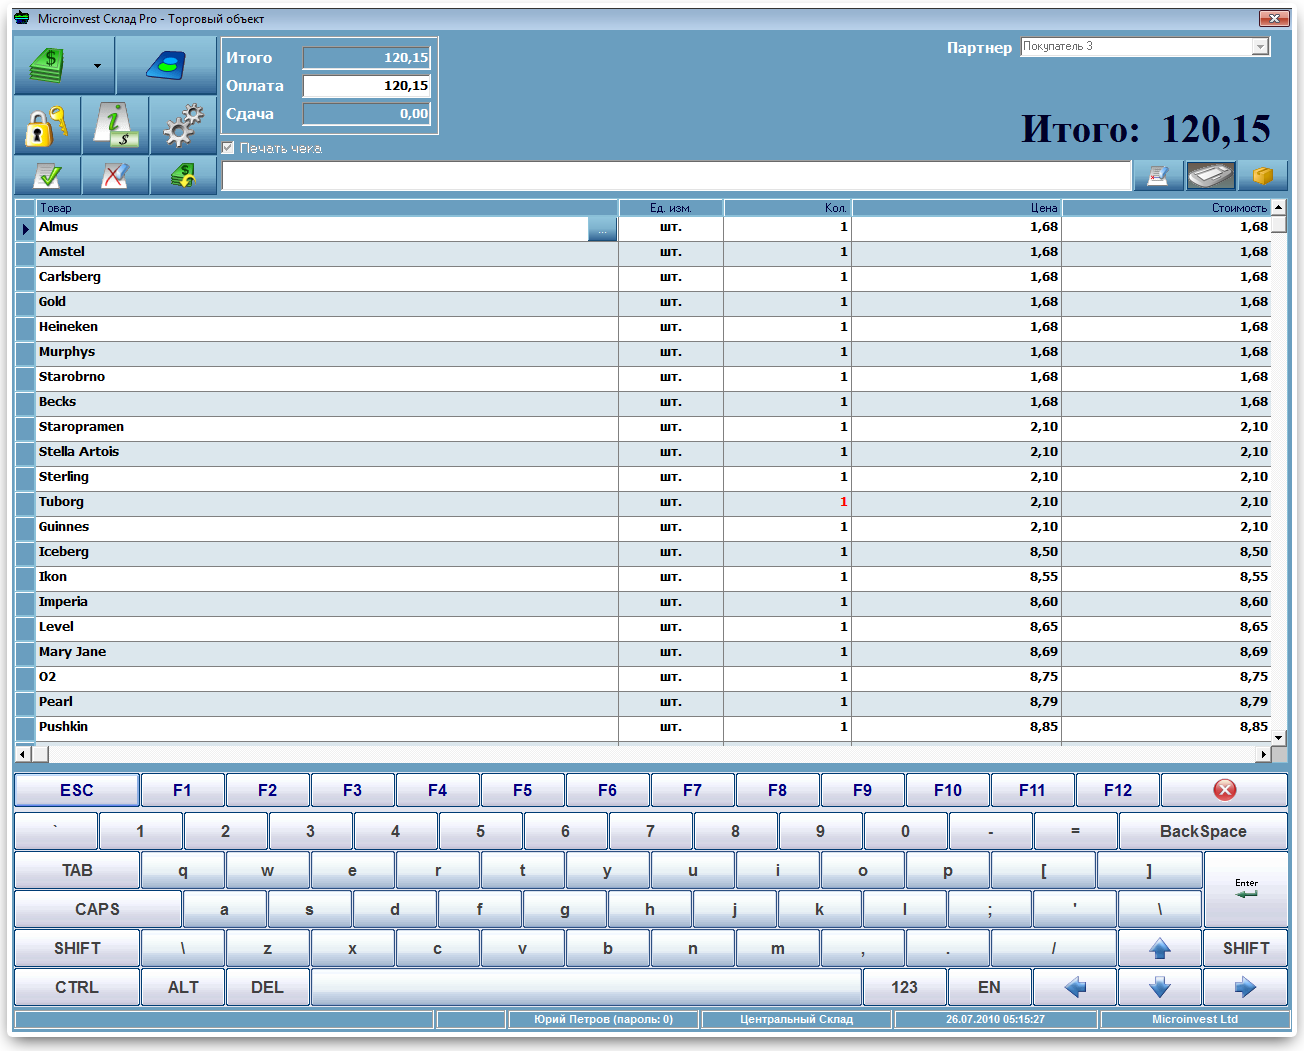The width and height of the screenshot is (1304, 1051).
Task: Open the price info tag icon
Action: click(x=115, y=125)
